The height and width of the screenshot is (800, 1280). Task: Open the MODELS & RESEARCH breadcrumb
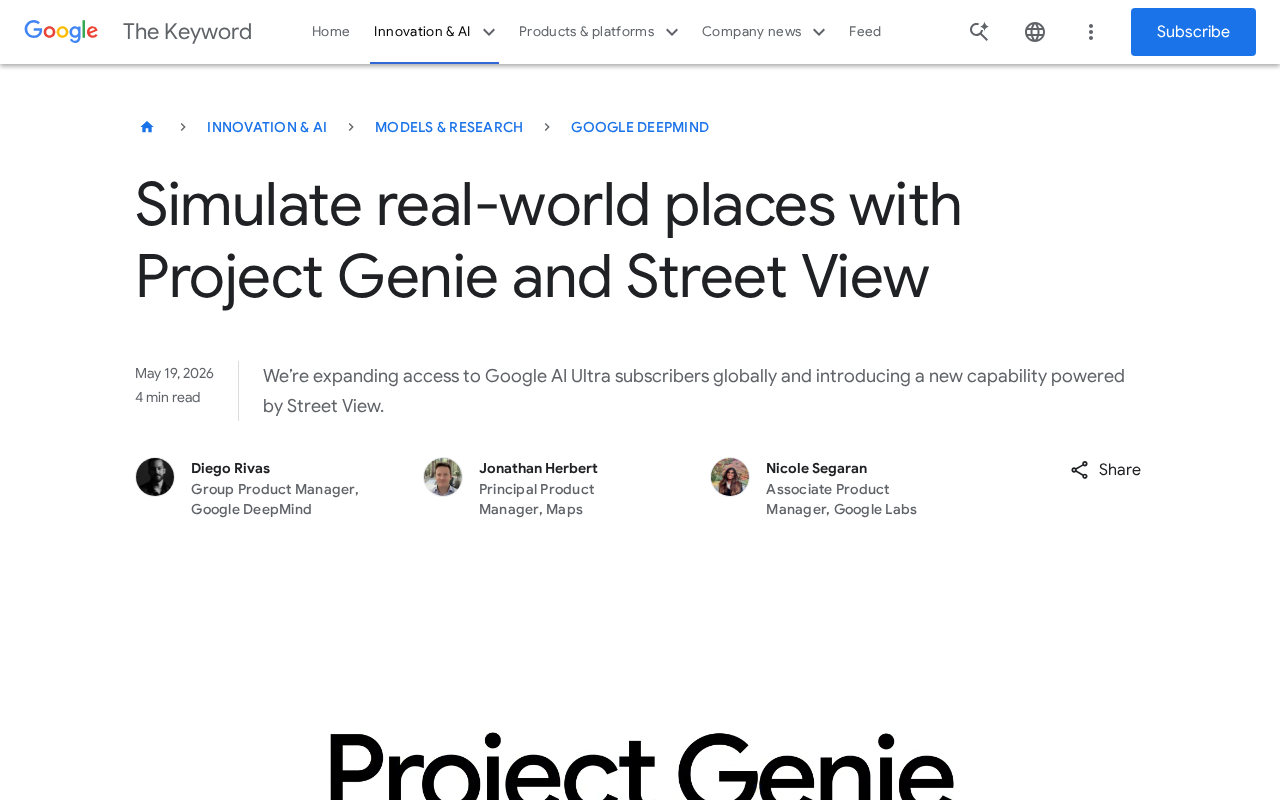coord(449,127)
